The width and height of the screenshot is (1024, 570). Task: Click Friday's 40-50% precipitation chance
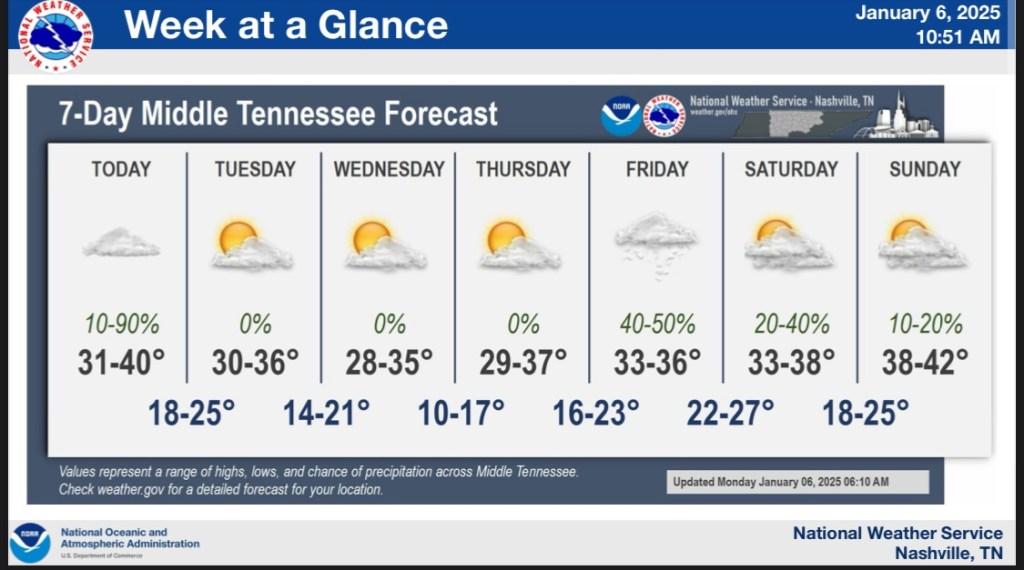(x=656, y=324)
